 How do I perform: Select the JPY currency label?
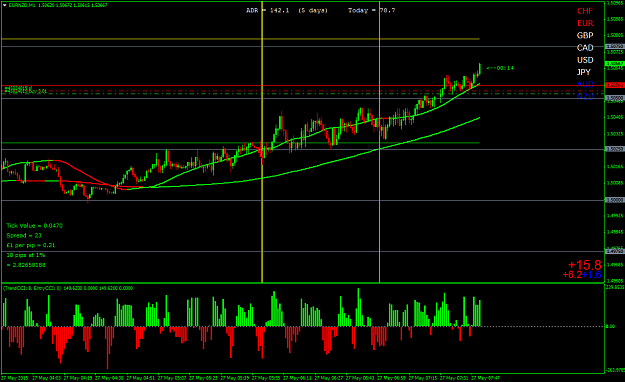[584, 72]
